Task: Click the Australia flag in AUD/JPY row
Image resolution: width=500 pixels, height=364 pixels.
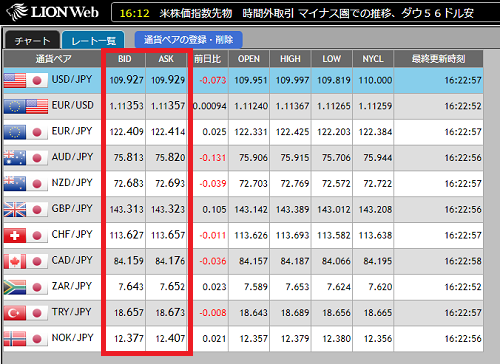Action: tap(15, 158)
